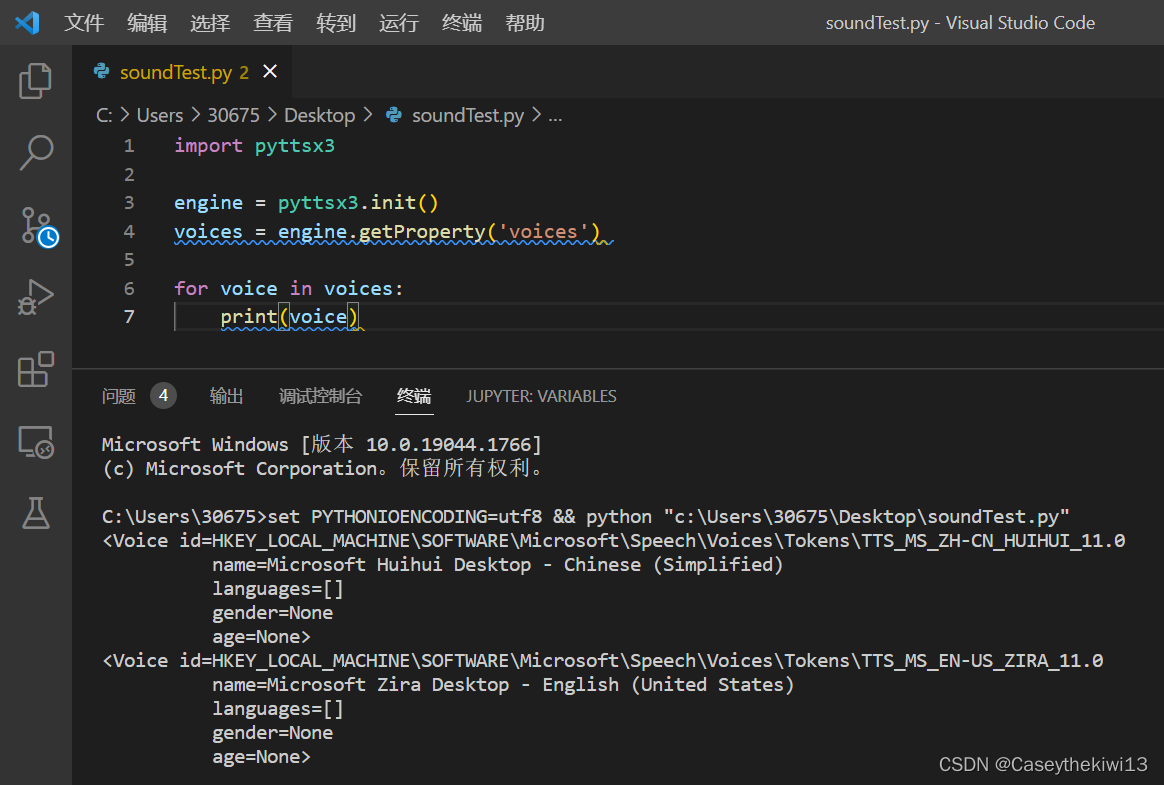Viewport: 1164px width, 785px height.
Task: Select the soundTest.py editor tab
Action: pyautogui.click(x=183, y=72)
